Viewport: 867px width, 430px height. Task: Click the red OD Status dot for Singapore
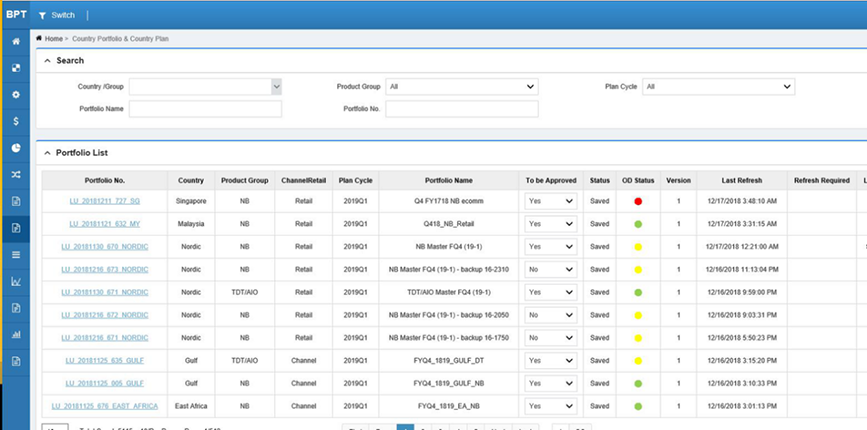click(638, 202)
